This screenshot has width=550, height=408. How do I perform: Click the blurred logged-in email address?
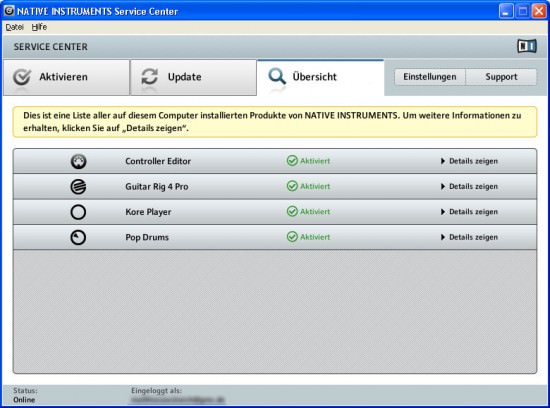point(178,400)
